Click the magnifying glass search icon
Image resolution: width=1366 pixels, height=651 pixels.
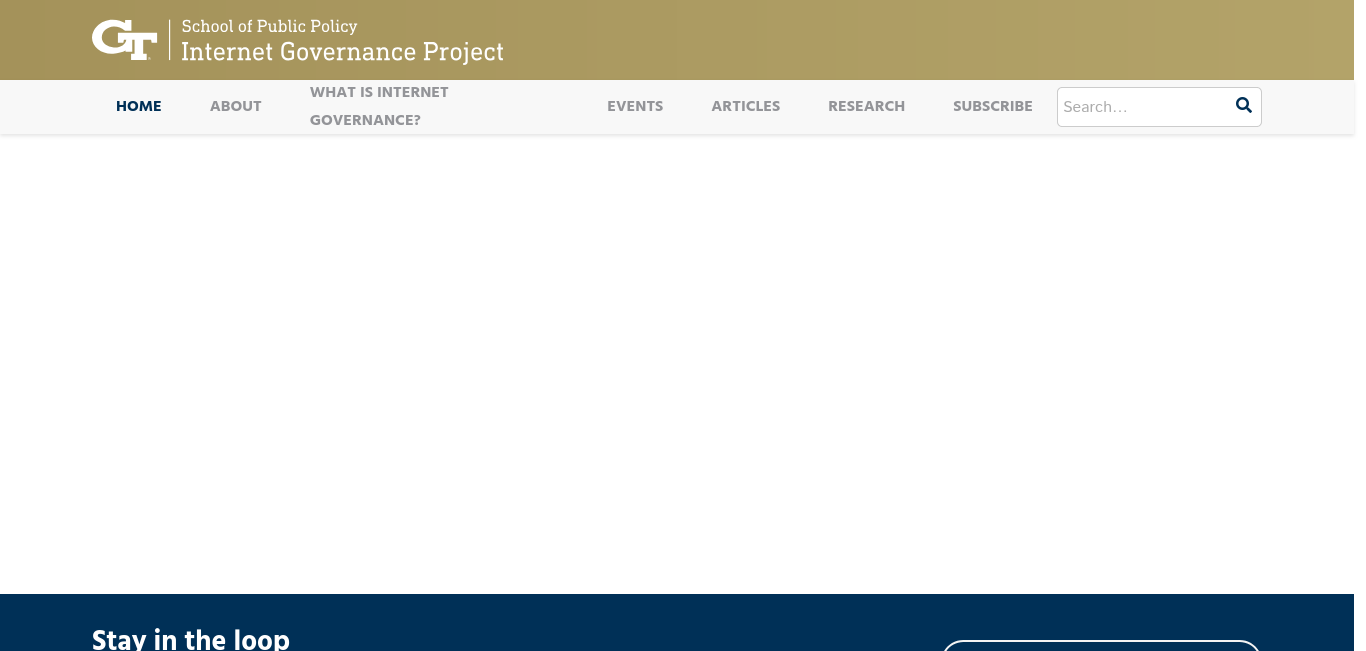pos(1243,105)
